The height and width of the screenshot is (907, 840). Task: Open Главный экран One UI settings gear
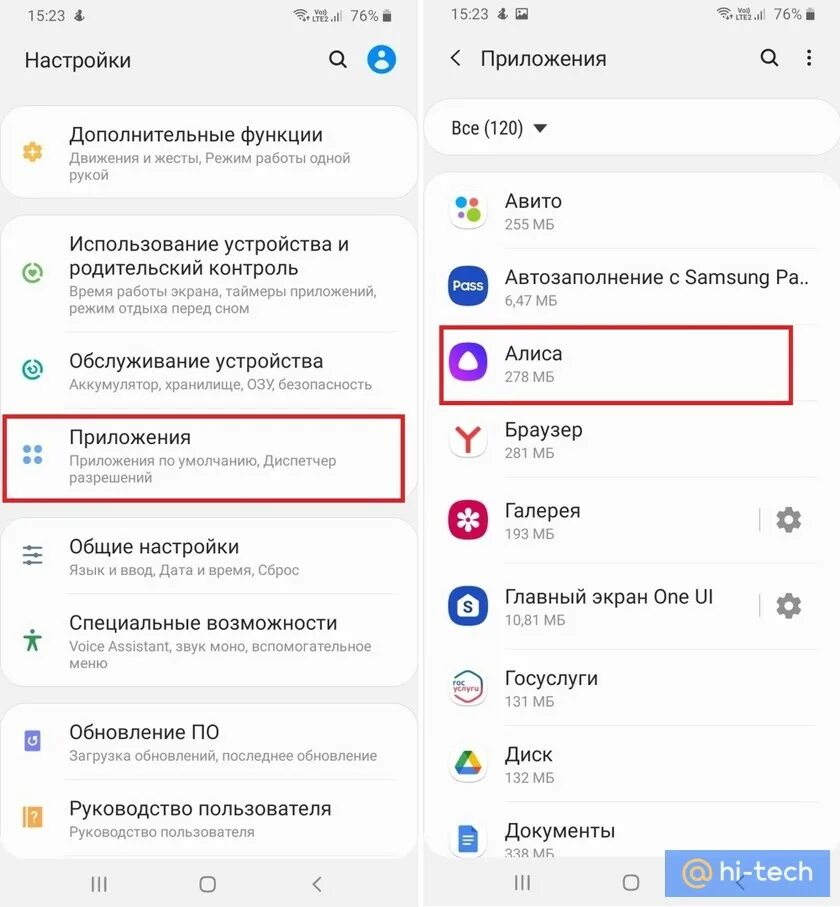point(789,606)
